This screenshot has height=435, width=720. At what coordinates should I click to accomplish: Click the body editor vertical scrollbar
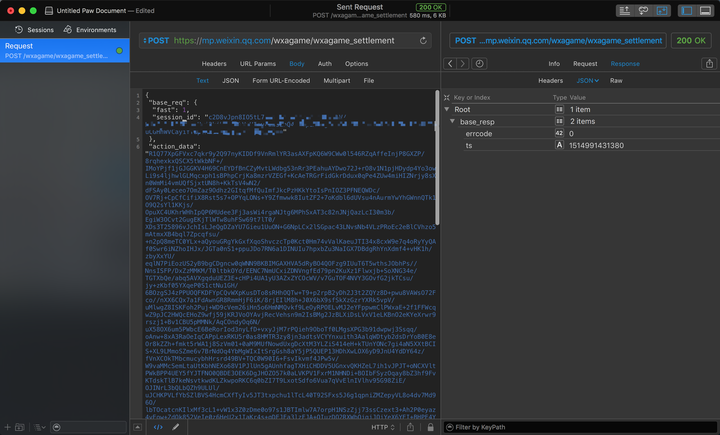(x=437, y=158)
